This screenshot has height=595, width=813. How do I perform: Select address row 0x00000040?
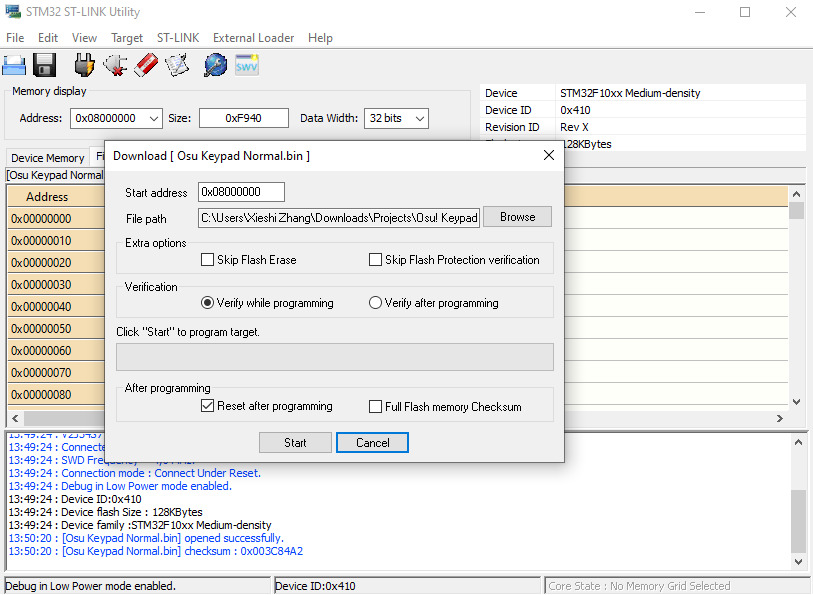point(56,307)
